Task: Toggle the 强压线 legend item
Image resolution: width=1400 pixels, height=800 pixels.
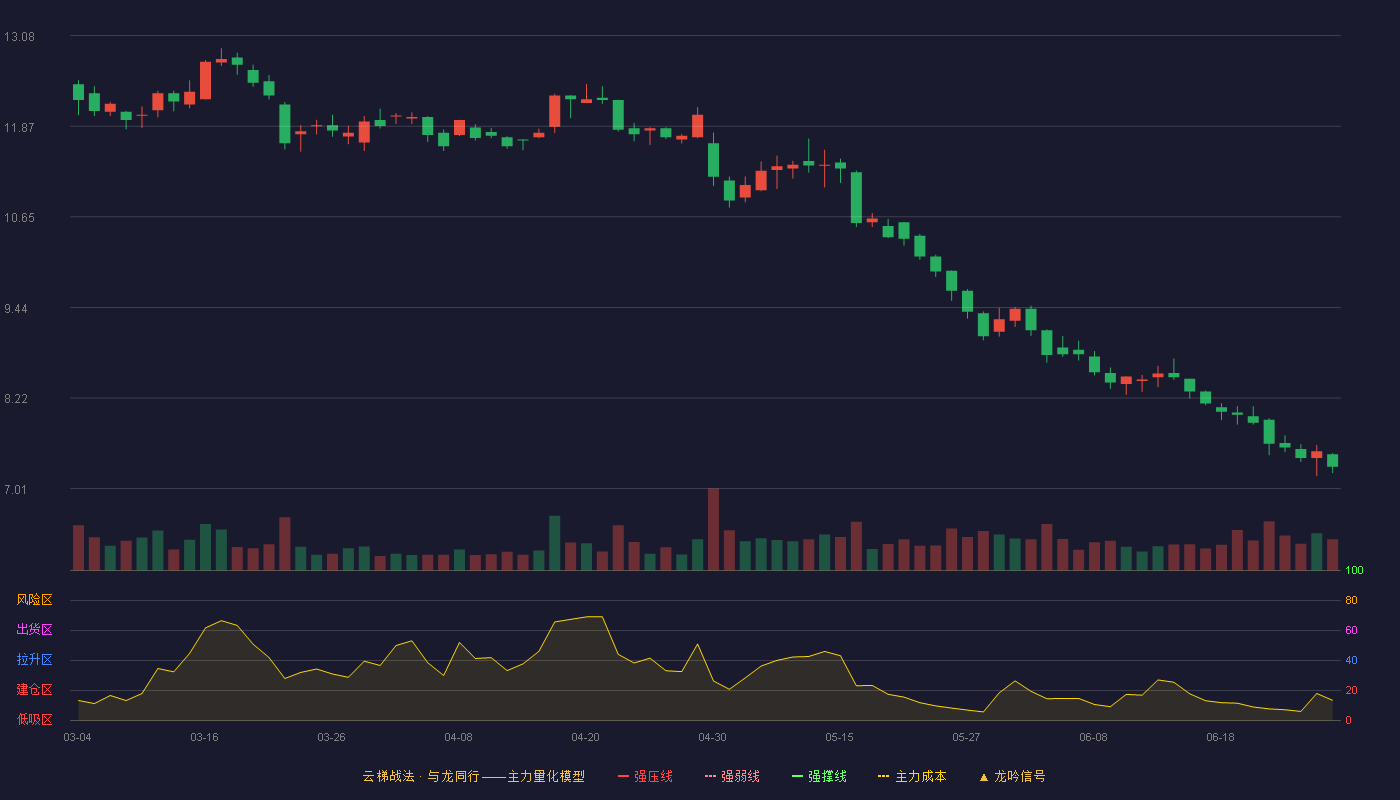Action: point(645,776)
